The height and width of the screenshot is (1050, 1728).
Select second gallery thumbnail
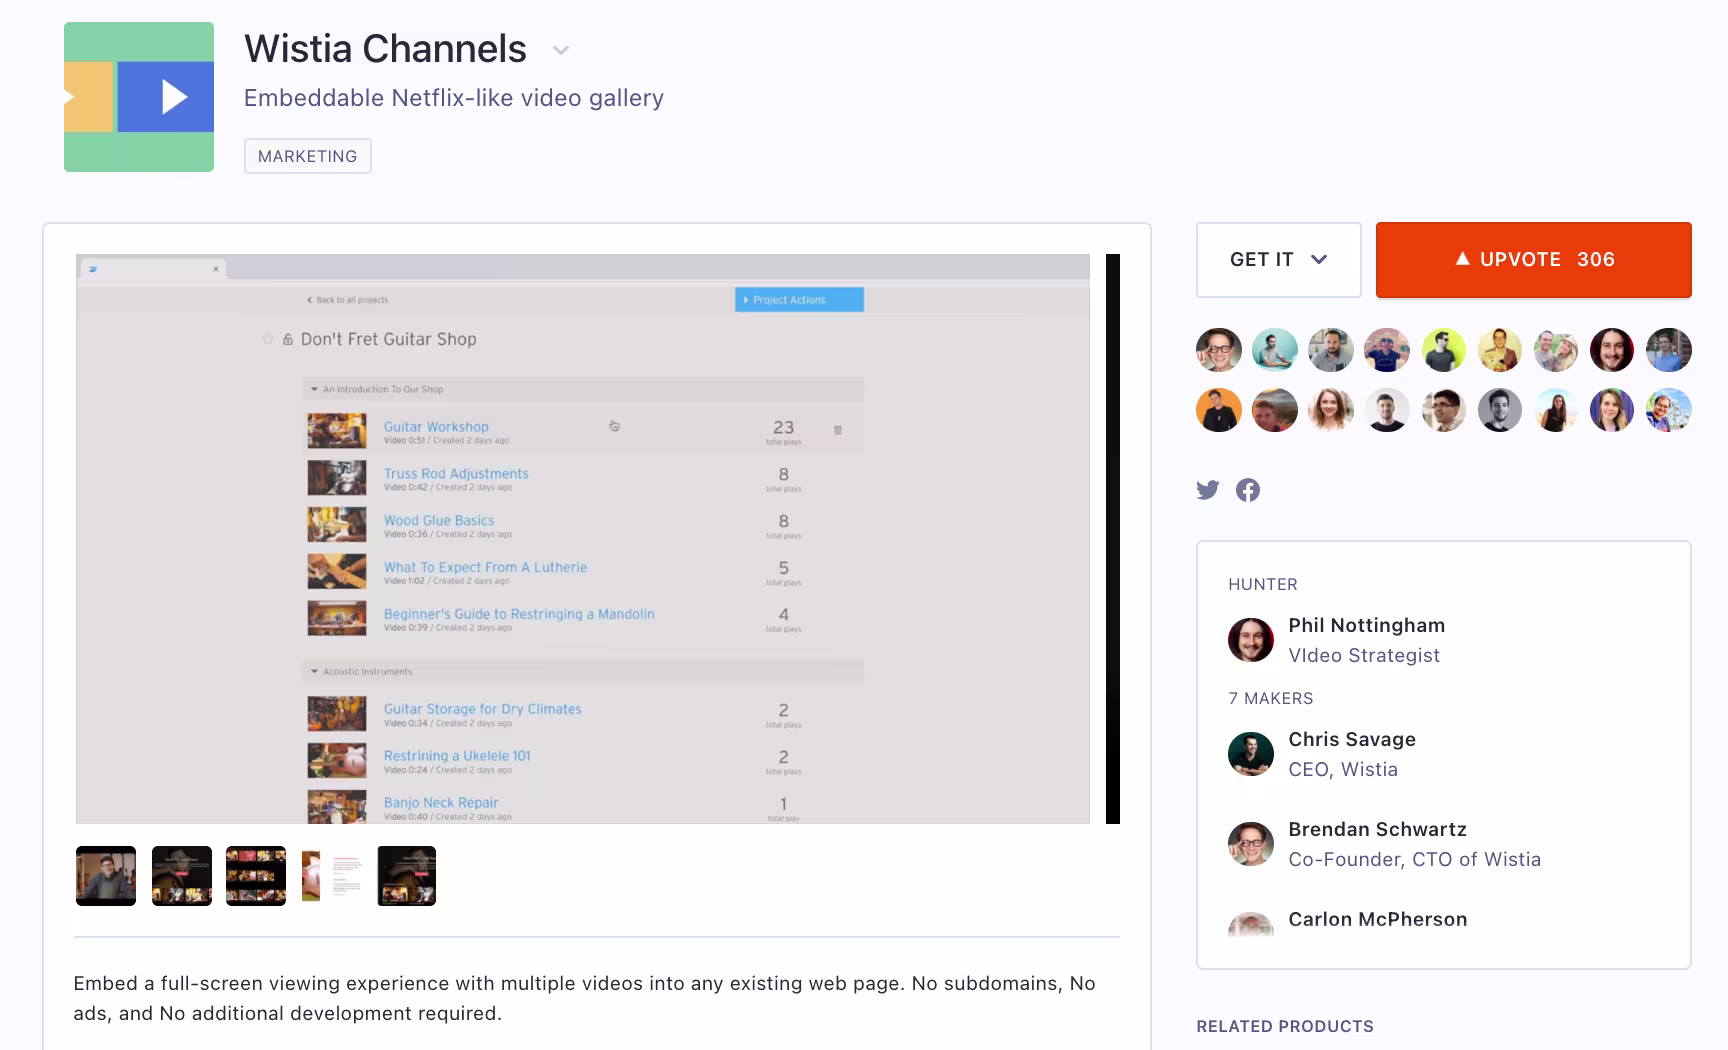pyautogui.click(x=182, y=876)
